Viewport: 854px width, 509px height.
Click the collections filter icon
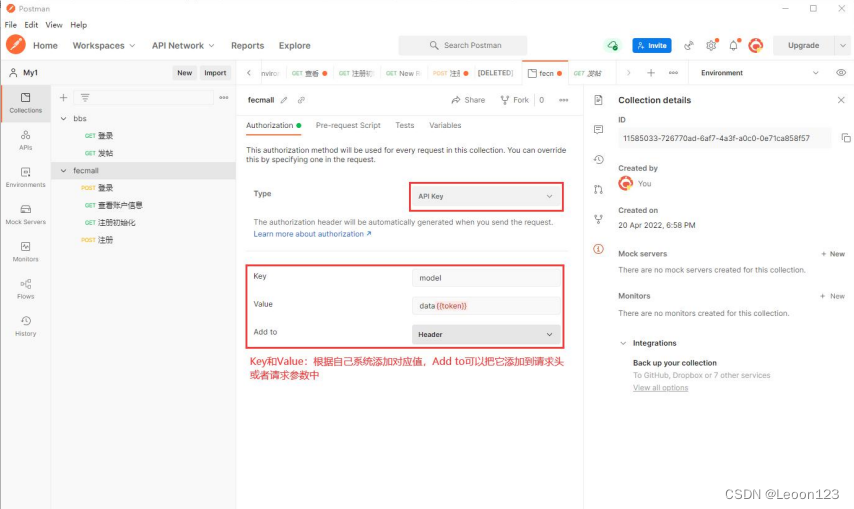click(85, 97)
